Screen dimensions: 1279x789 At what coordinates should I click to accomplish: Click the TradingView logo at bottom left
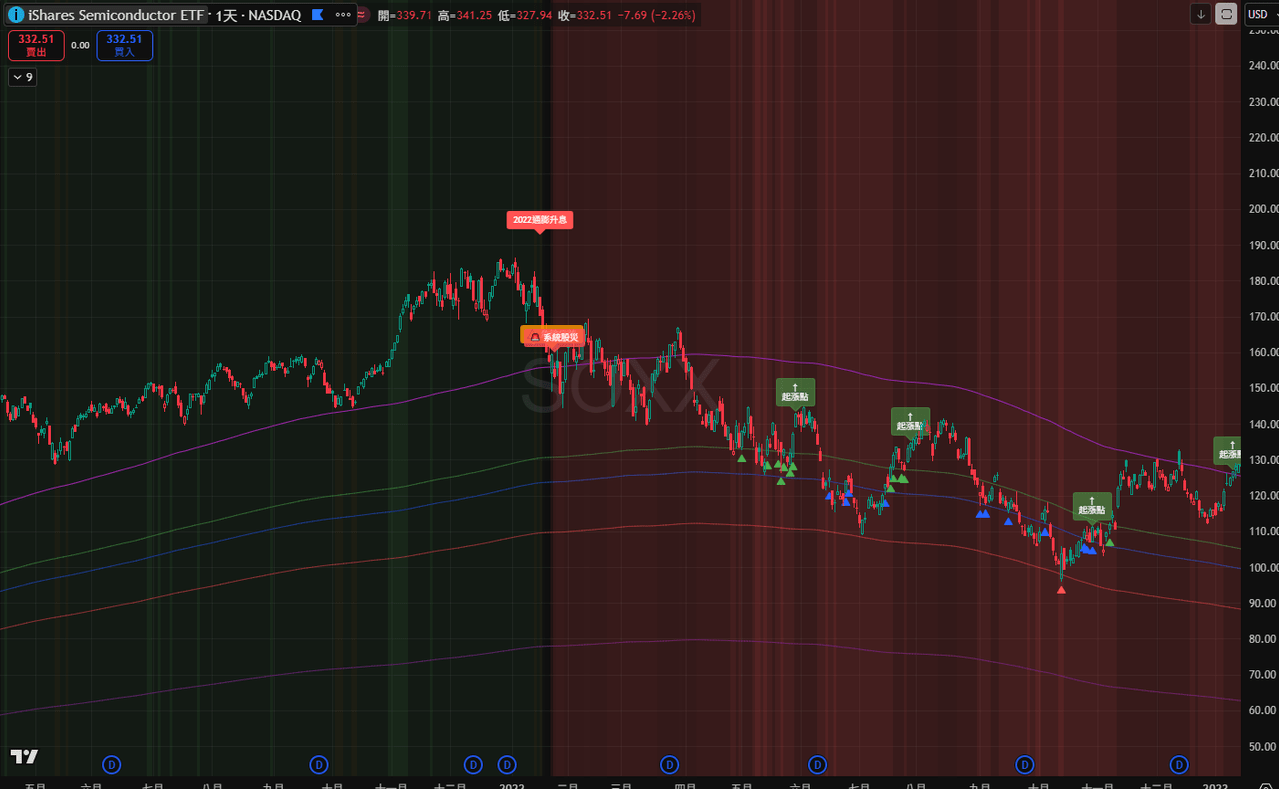coord(24,757)
